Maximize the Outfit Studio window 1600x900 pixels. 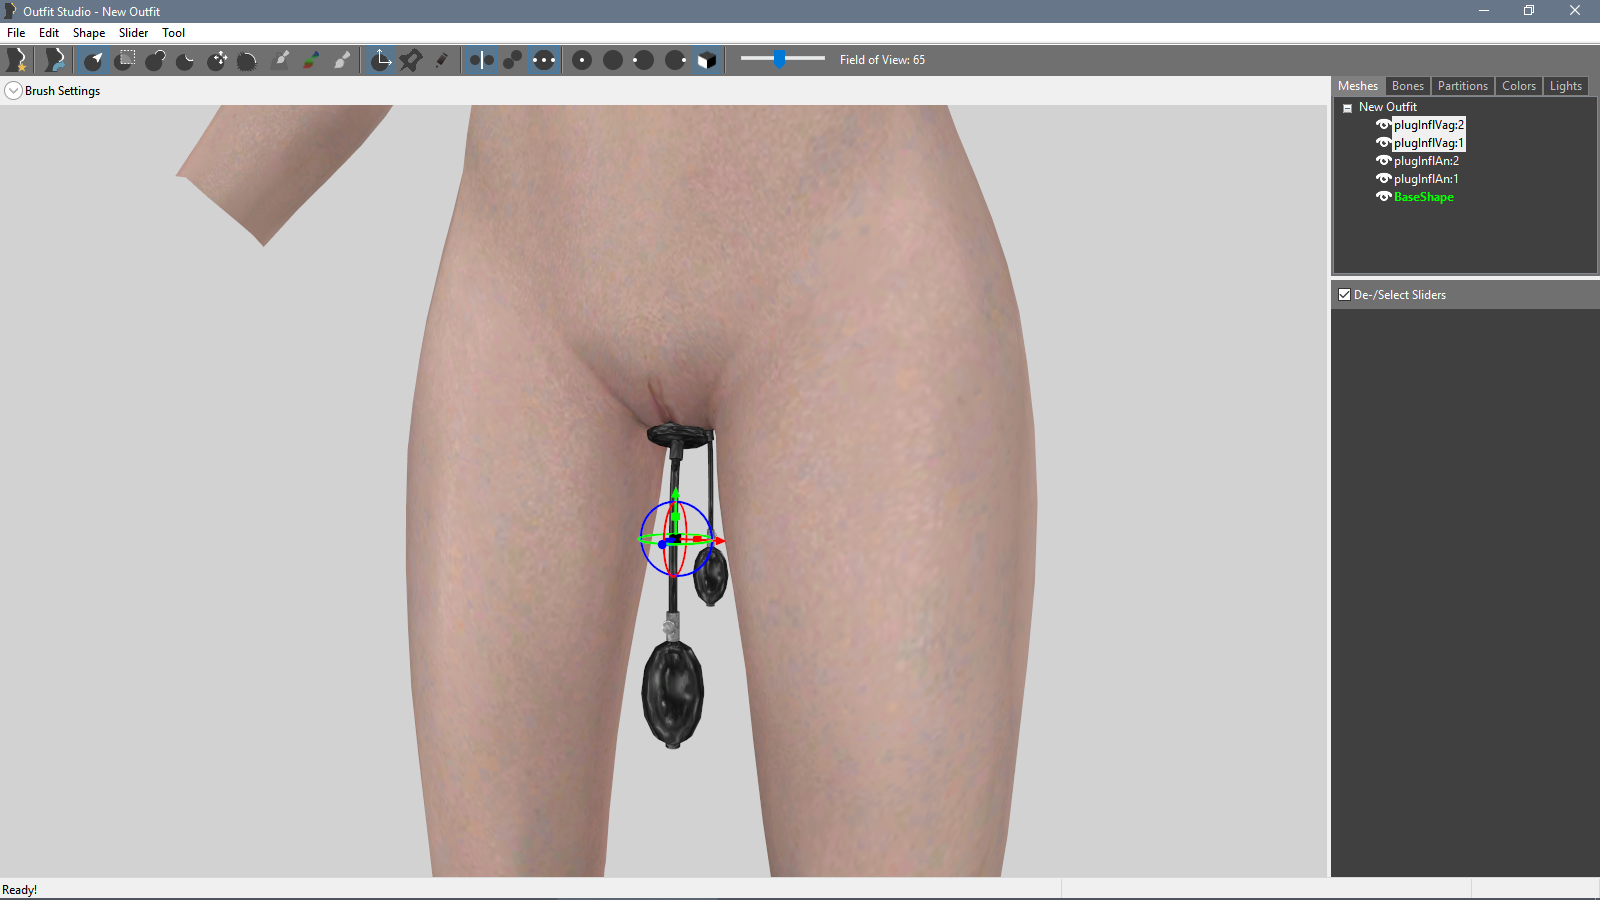[1529, 11]
